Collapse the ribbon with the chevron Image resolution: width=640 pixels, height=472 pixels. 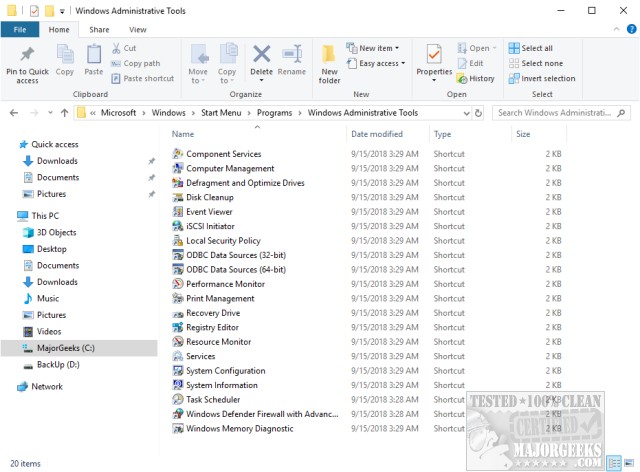616,29
